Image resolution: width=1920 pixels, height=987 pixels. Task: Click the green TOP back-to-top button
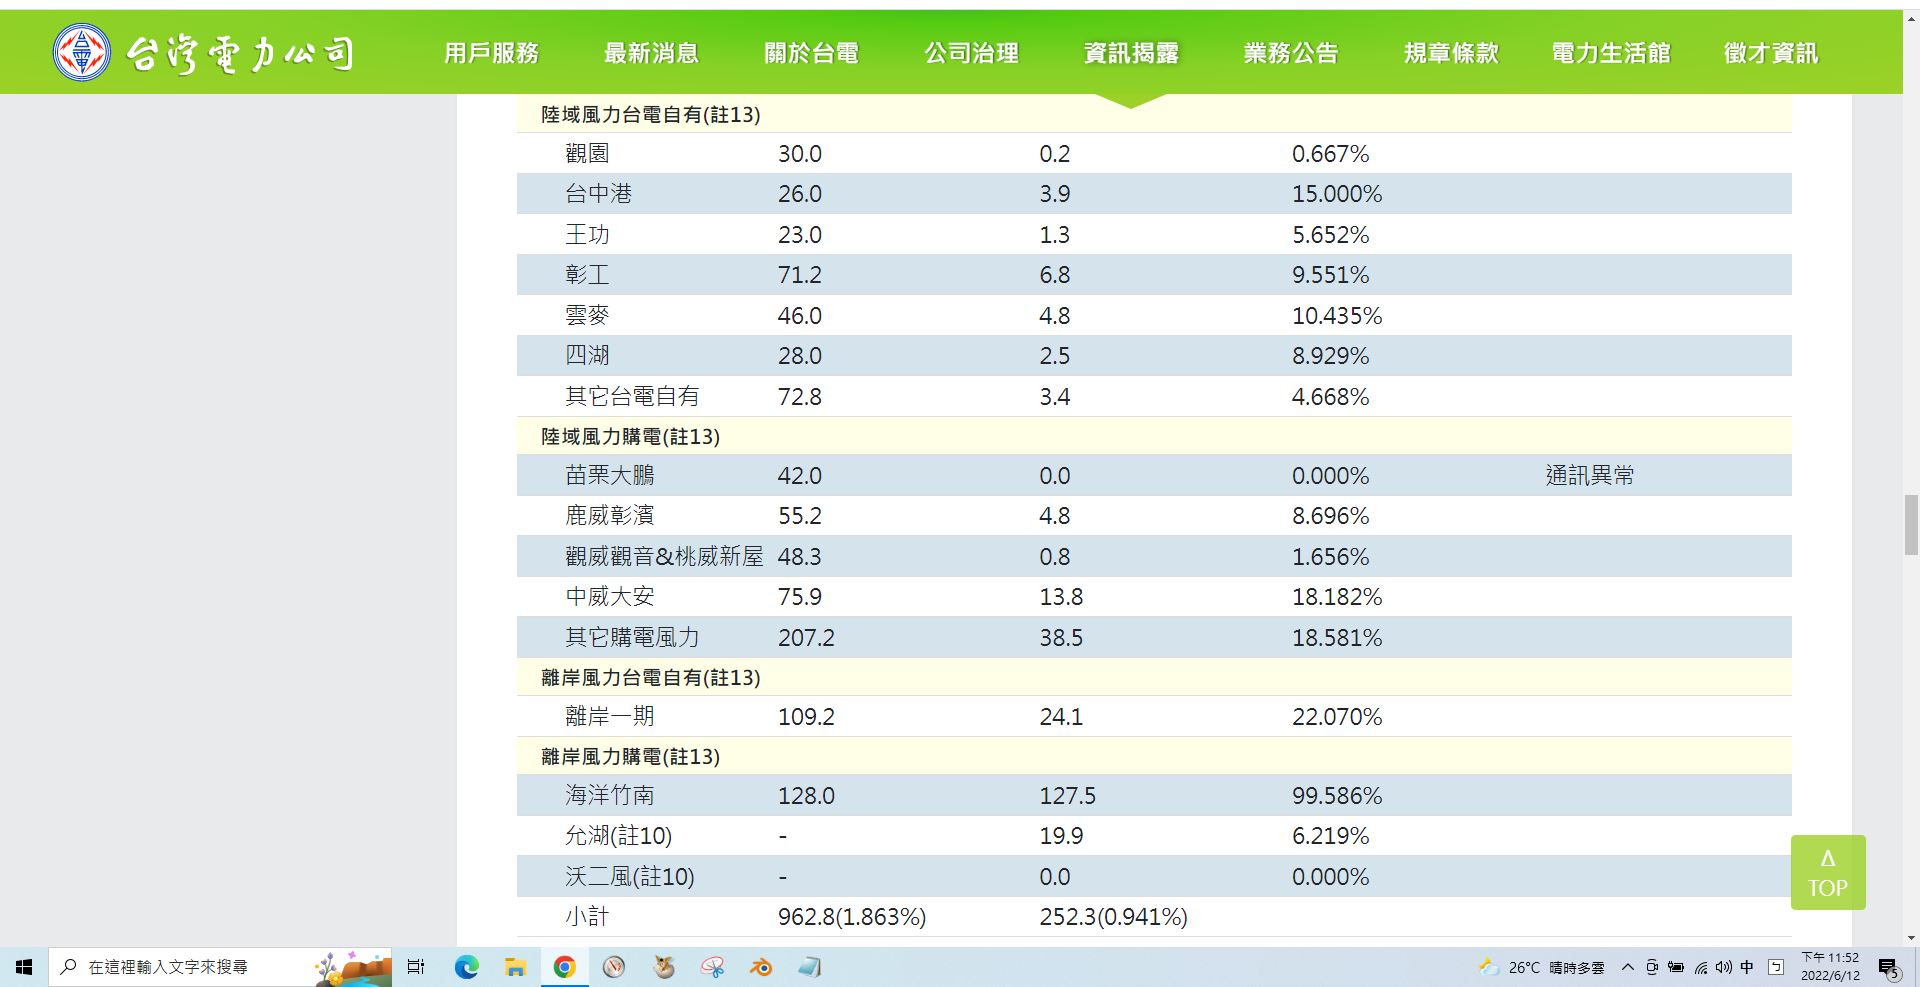click(1828, 872)
